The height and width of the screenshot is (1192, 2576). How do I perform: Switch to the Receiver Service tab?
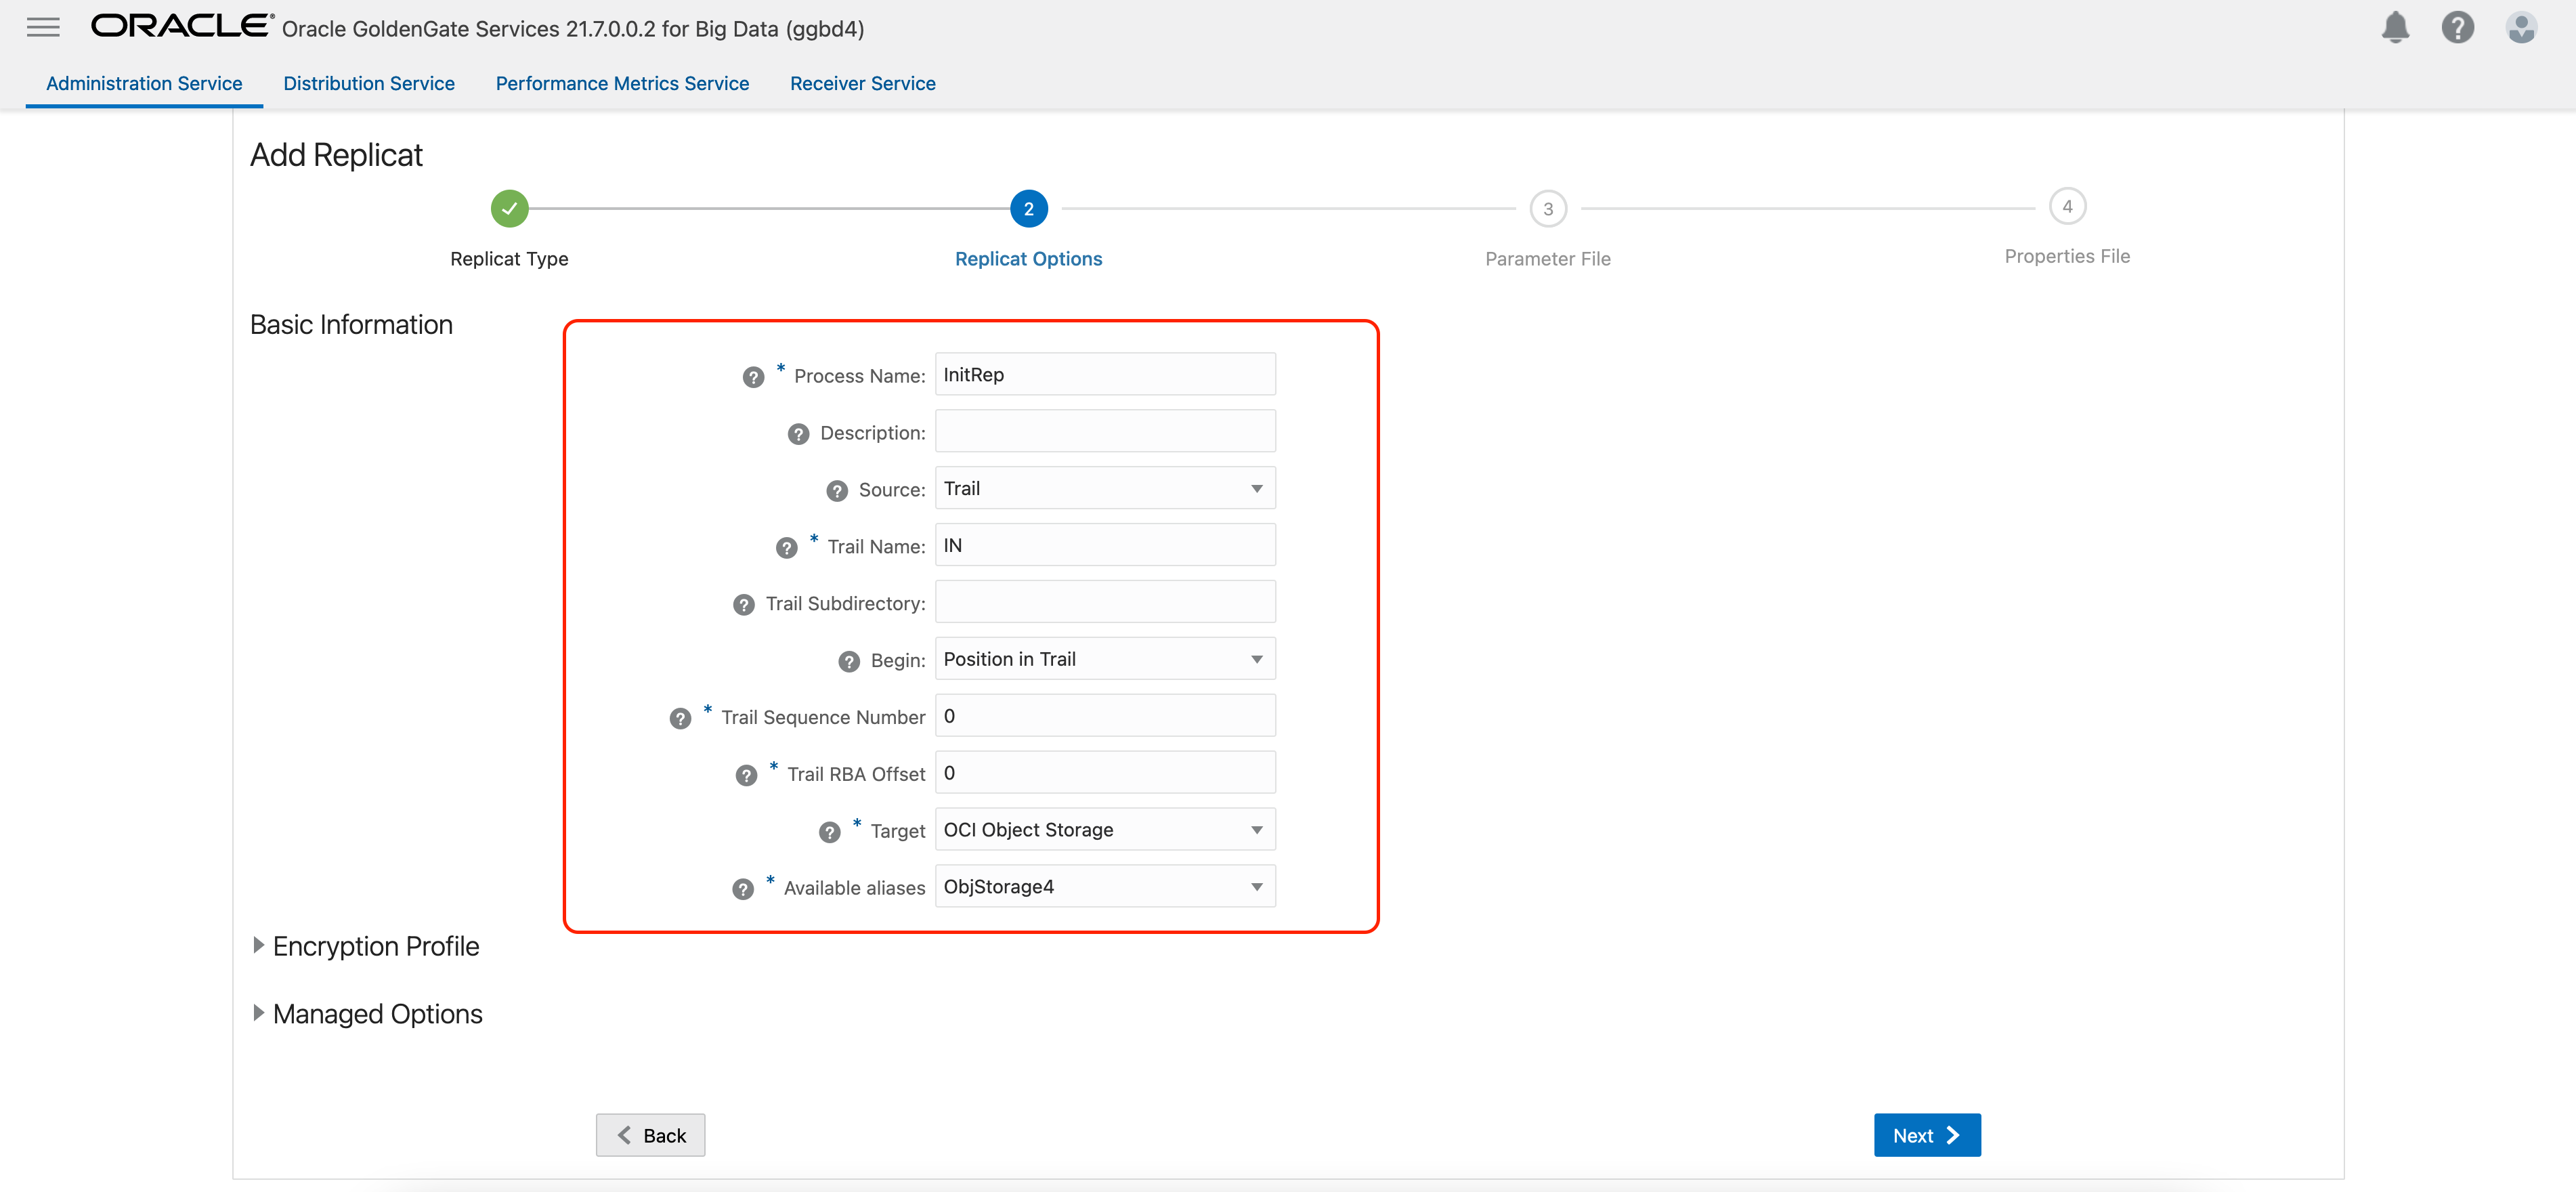pos(863,83)
